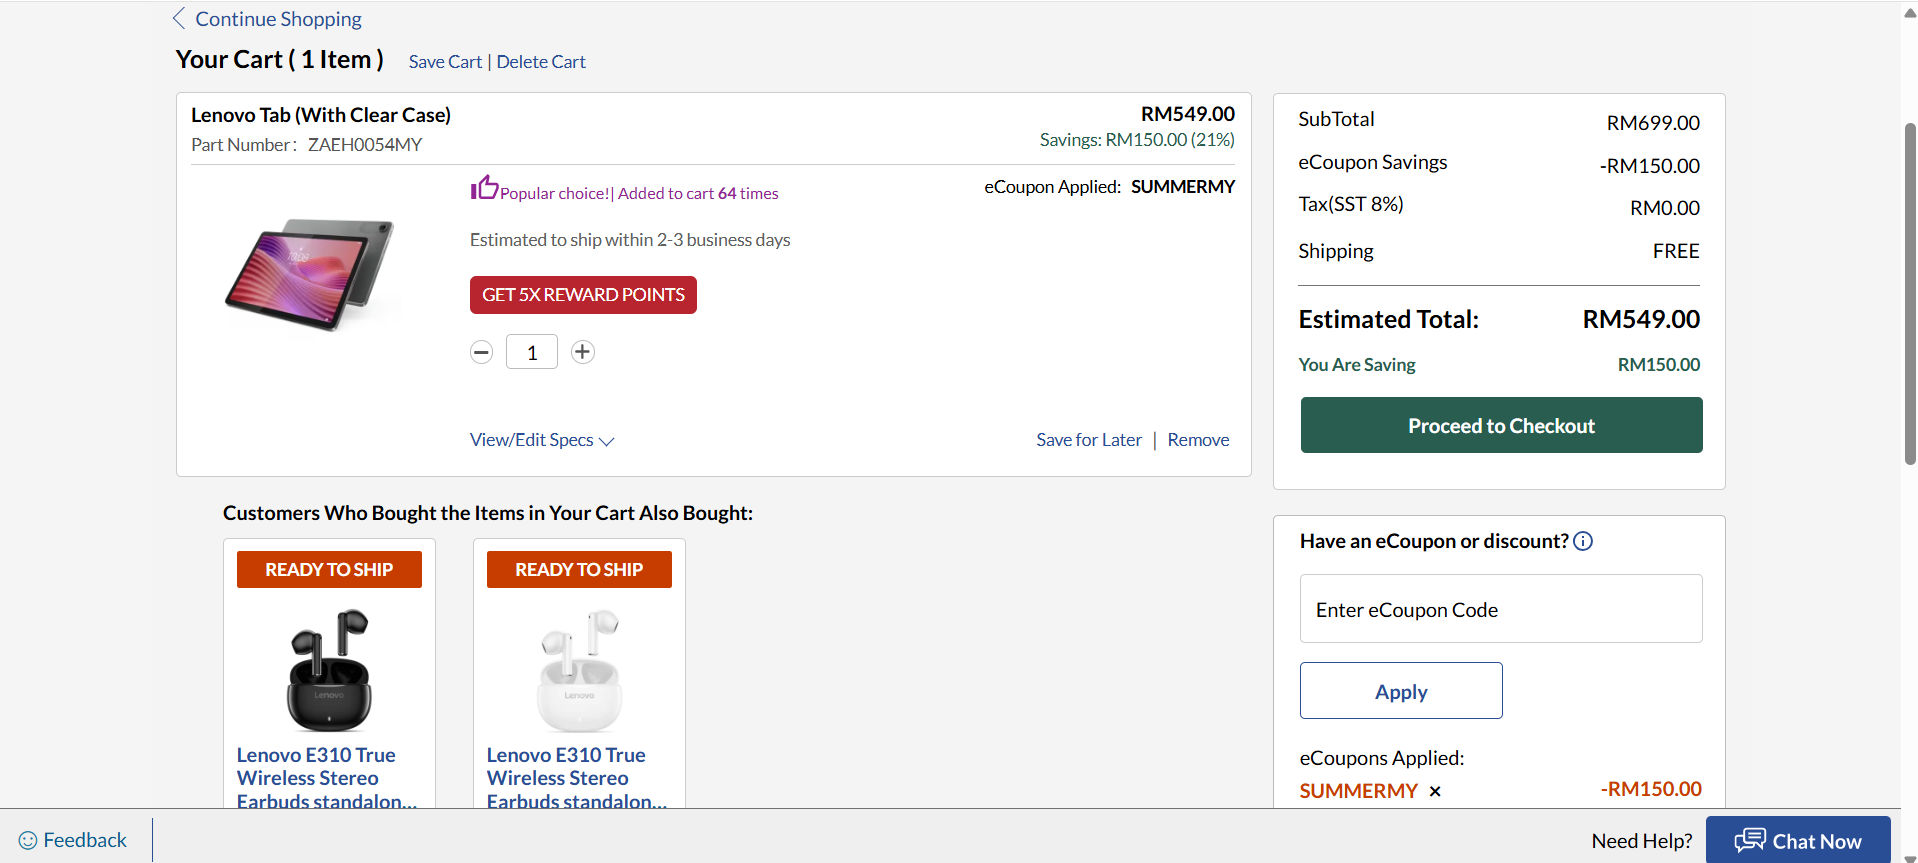1918x863 pixels.
Task: Click the Lenovo Tab product thumbnail
Action: click(310, 274)
